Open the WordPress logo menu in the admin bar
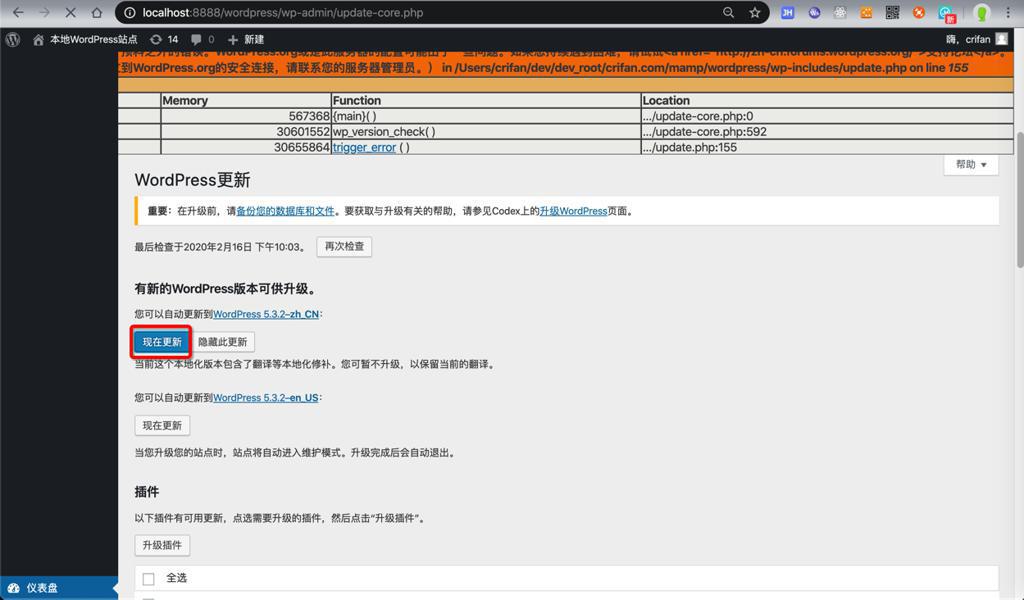 pos(12,39)
